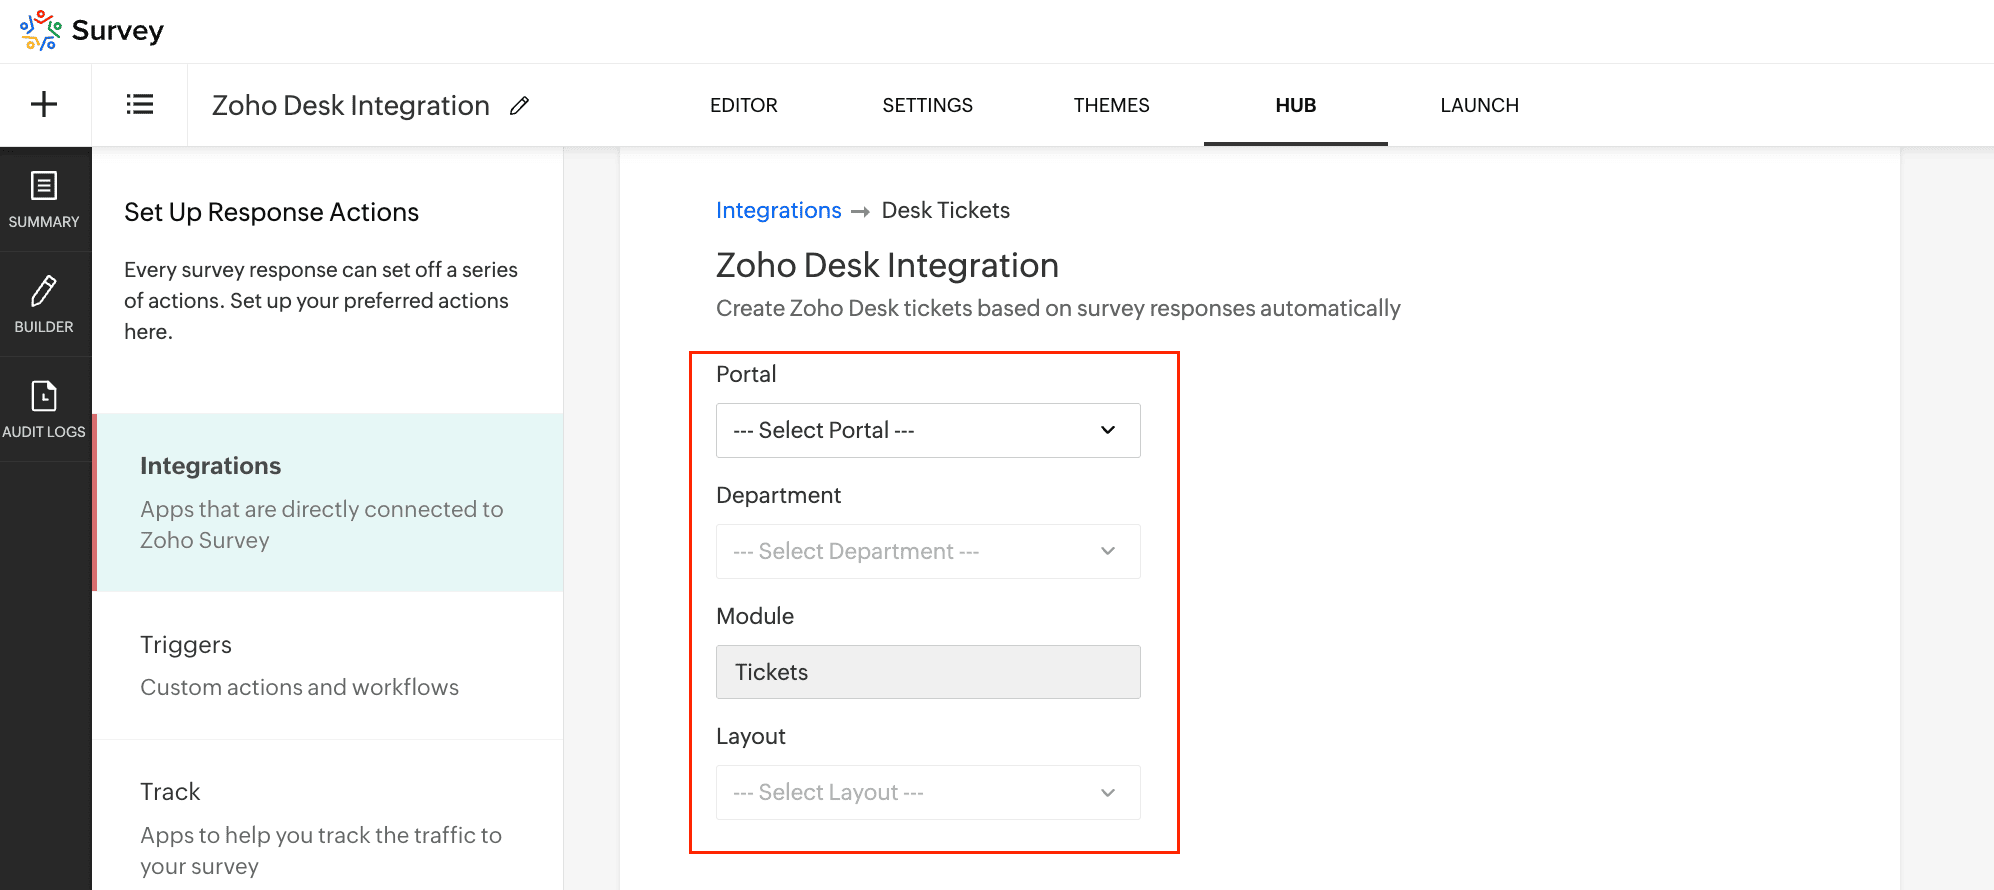Expand the Select Department dropdown
This screenshot has height=890, width=1994.
pos(927,551)
